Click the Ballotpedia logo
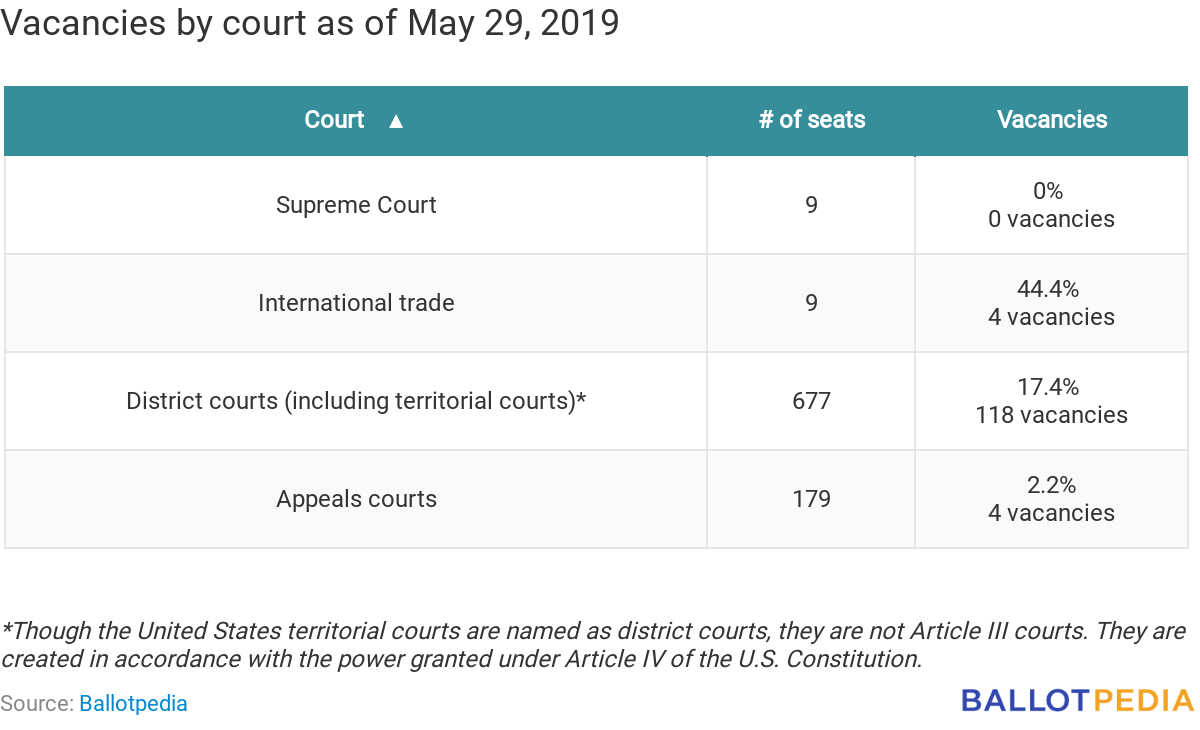Image resolution: width=1200 pixels, height=730 pixels. pos(1078,700)
